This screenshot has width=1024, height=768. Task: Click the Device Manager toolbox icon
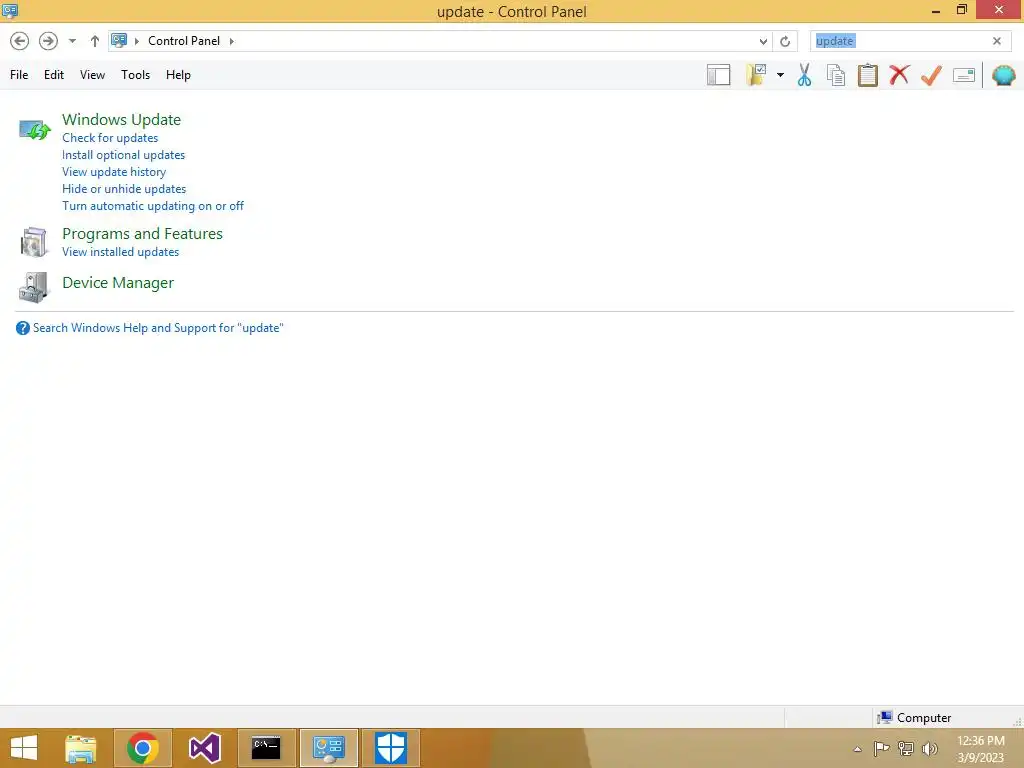[x=34, y=288]
